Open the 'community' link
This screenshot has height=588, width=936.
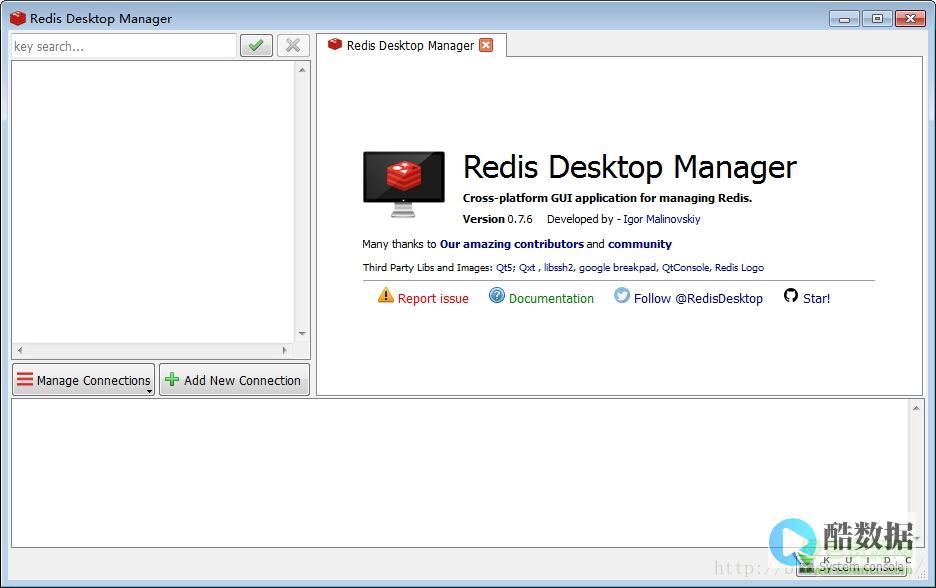639,244
